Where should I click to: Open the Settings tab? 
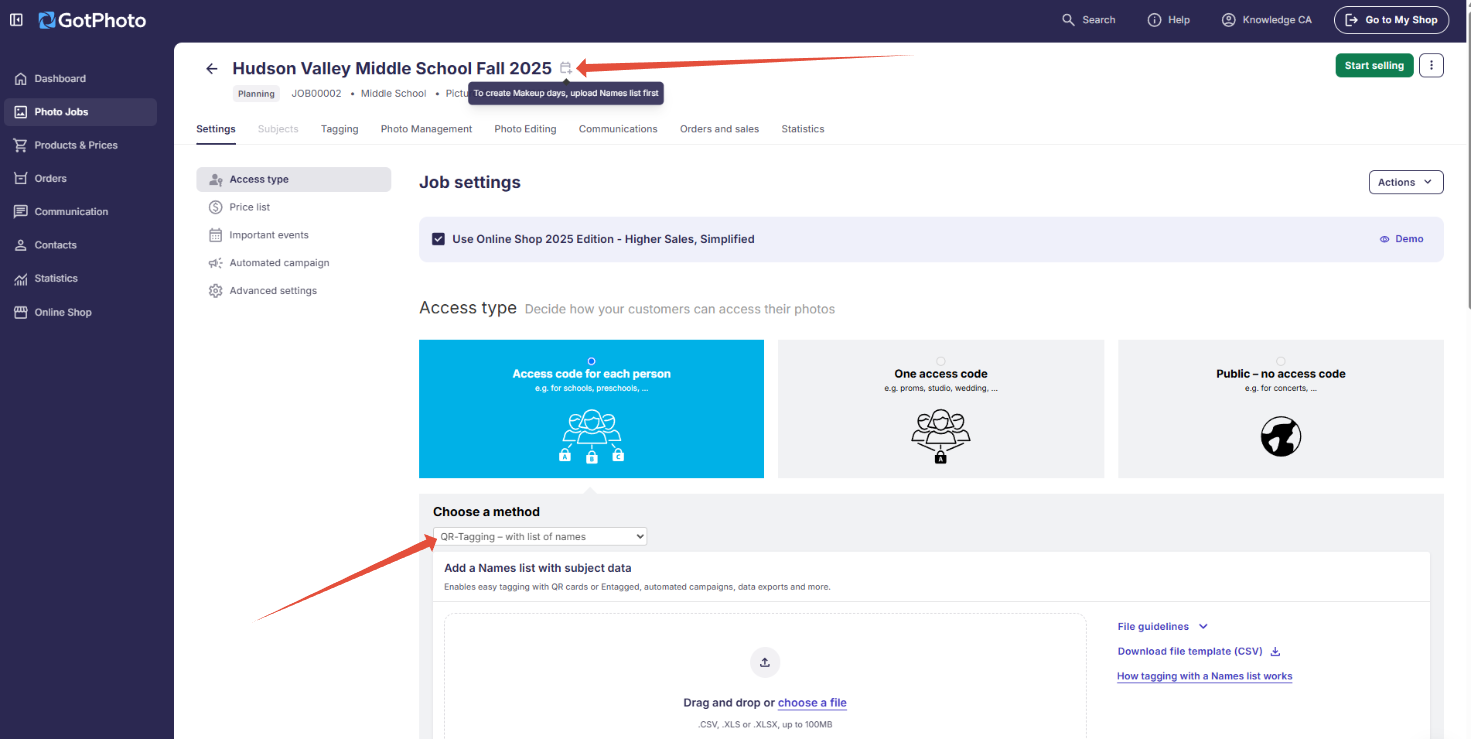216,129
